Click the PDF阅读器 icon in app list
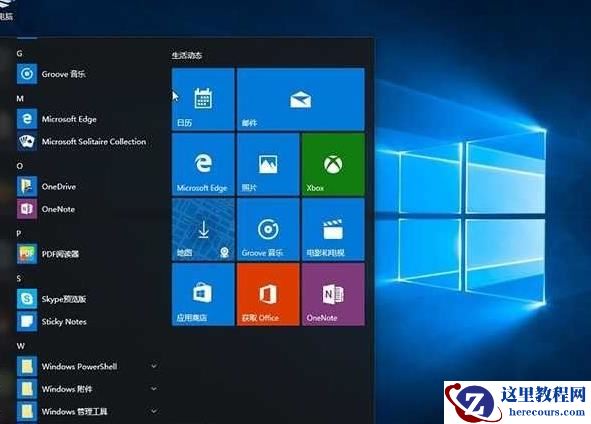The image size is (591, 424). click(27, 254)
